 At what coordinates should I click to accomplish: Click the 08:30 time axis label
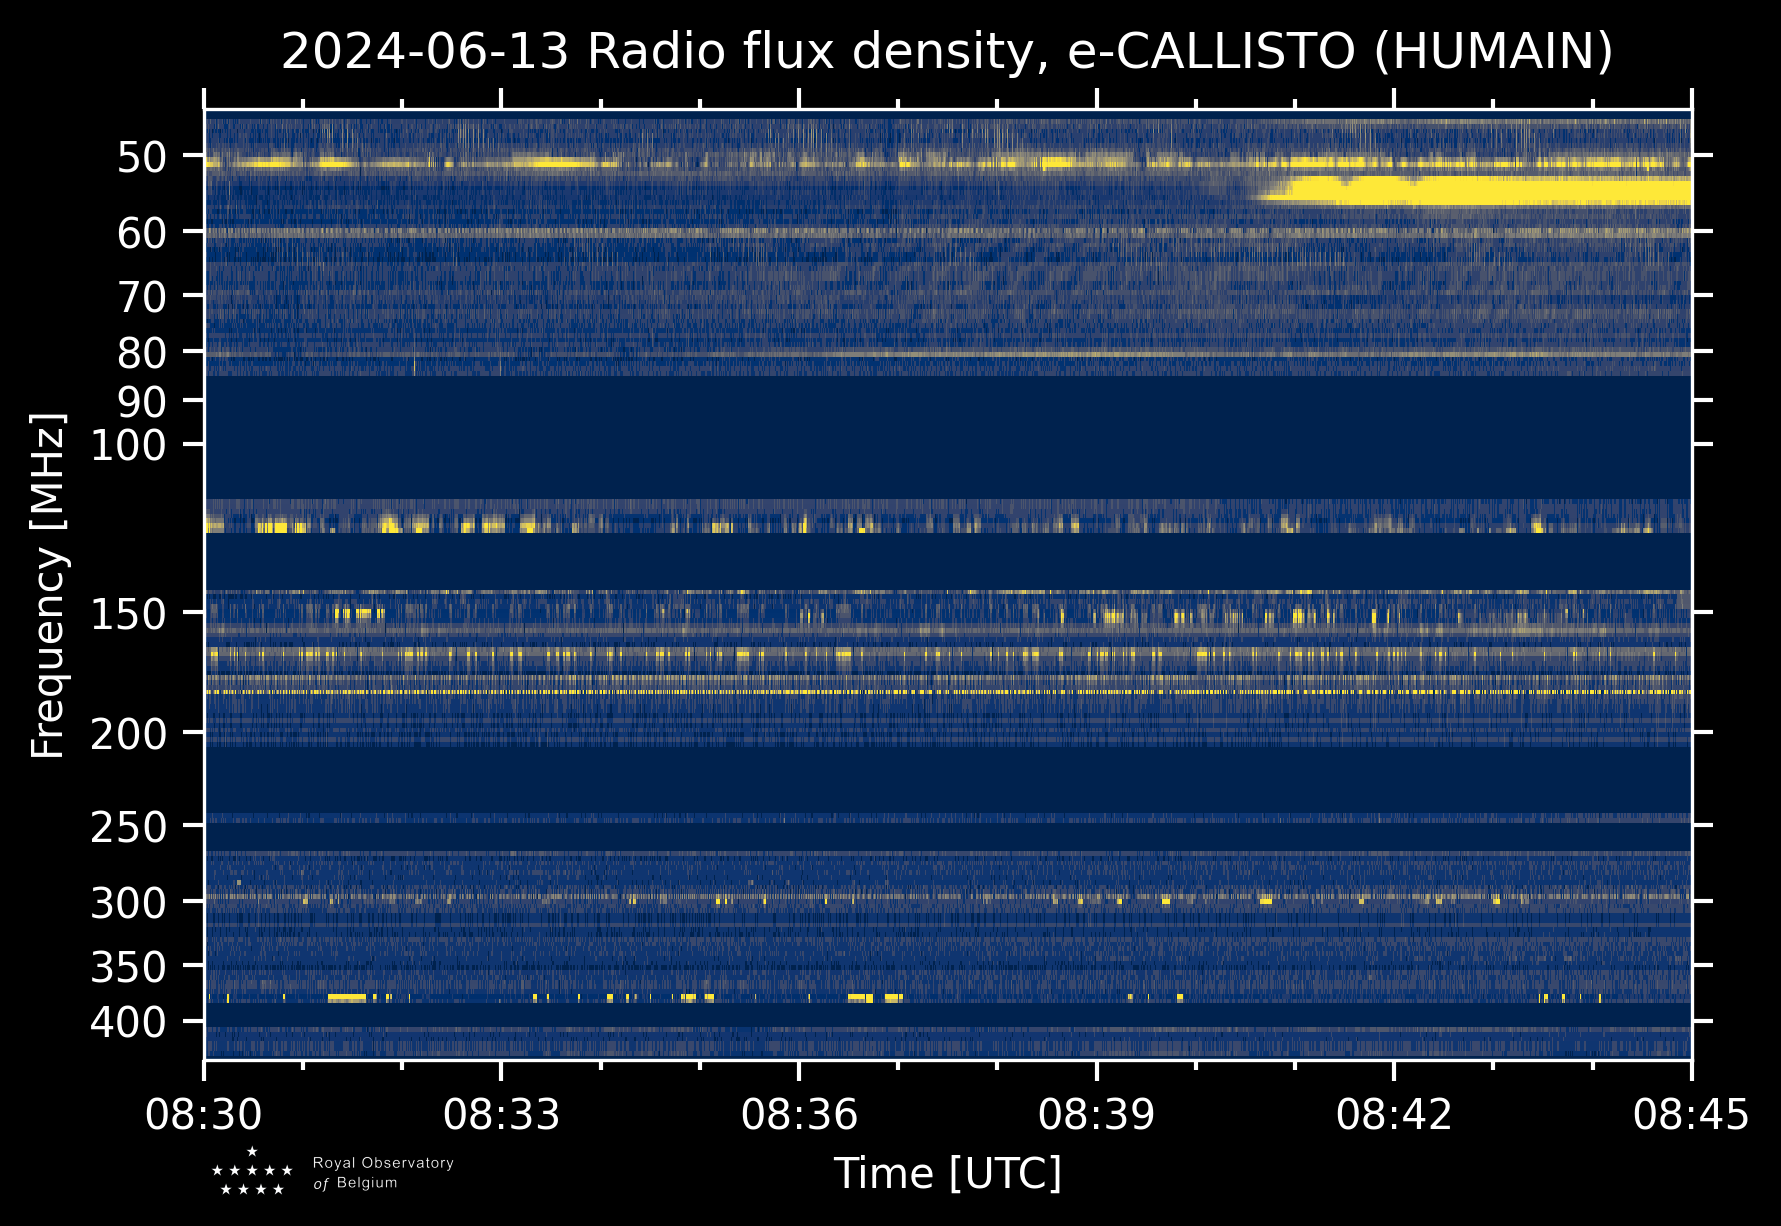tap(204, 1114)
